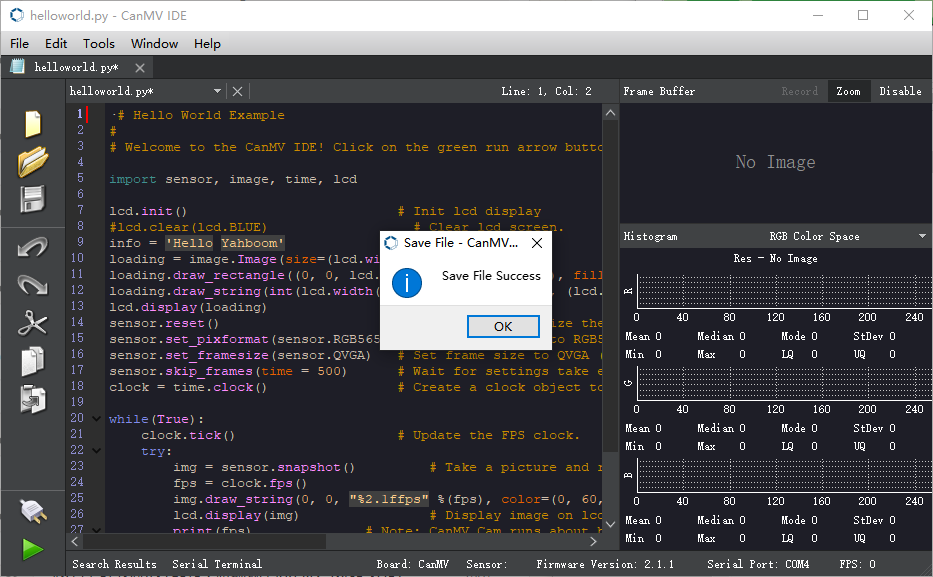The width and height of the screenshot is (933, 577).
Task: Click Serial Port: COM4 status entry
Action: coord(758,564)
